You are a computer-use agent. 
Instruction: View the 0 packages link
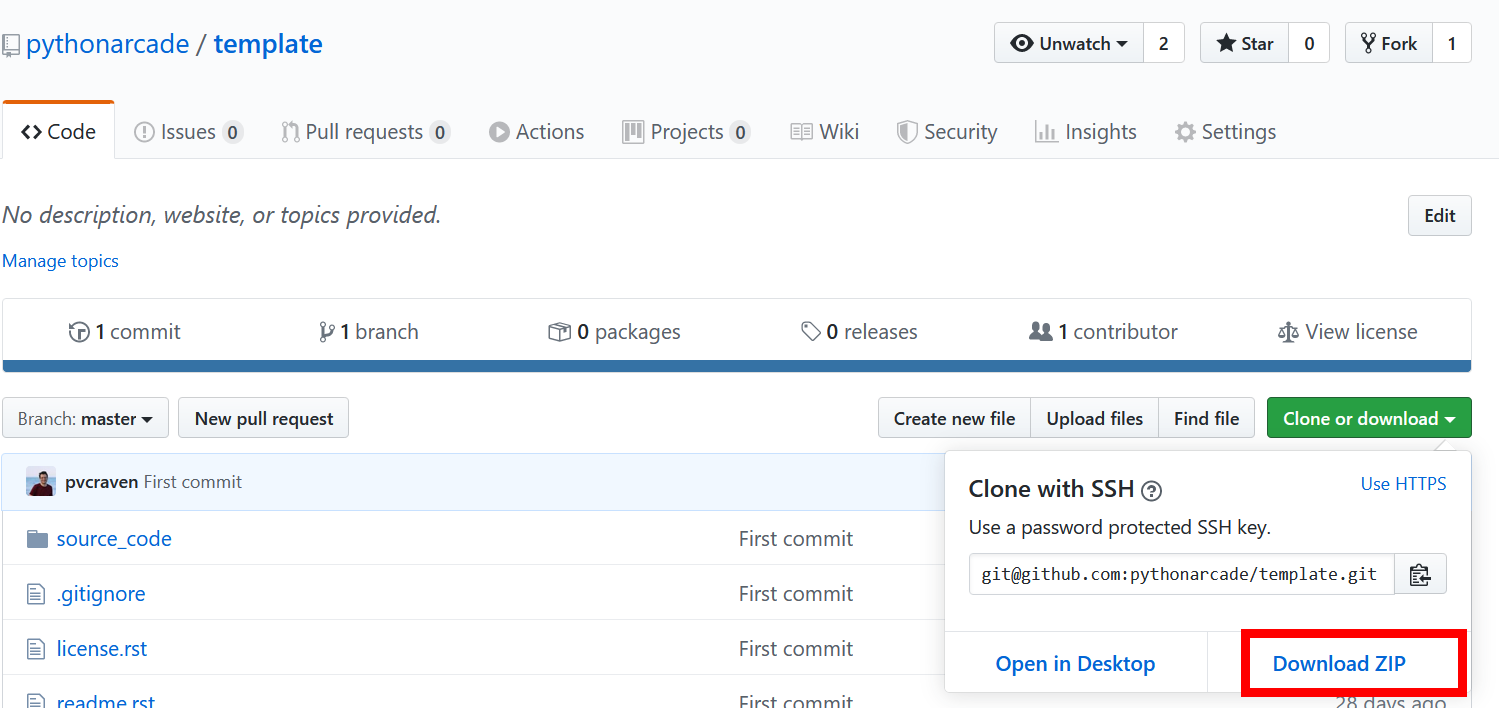click(x=614, y=332)
